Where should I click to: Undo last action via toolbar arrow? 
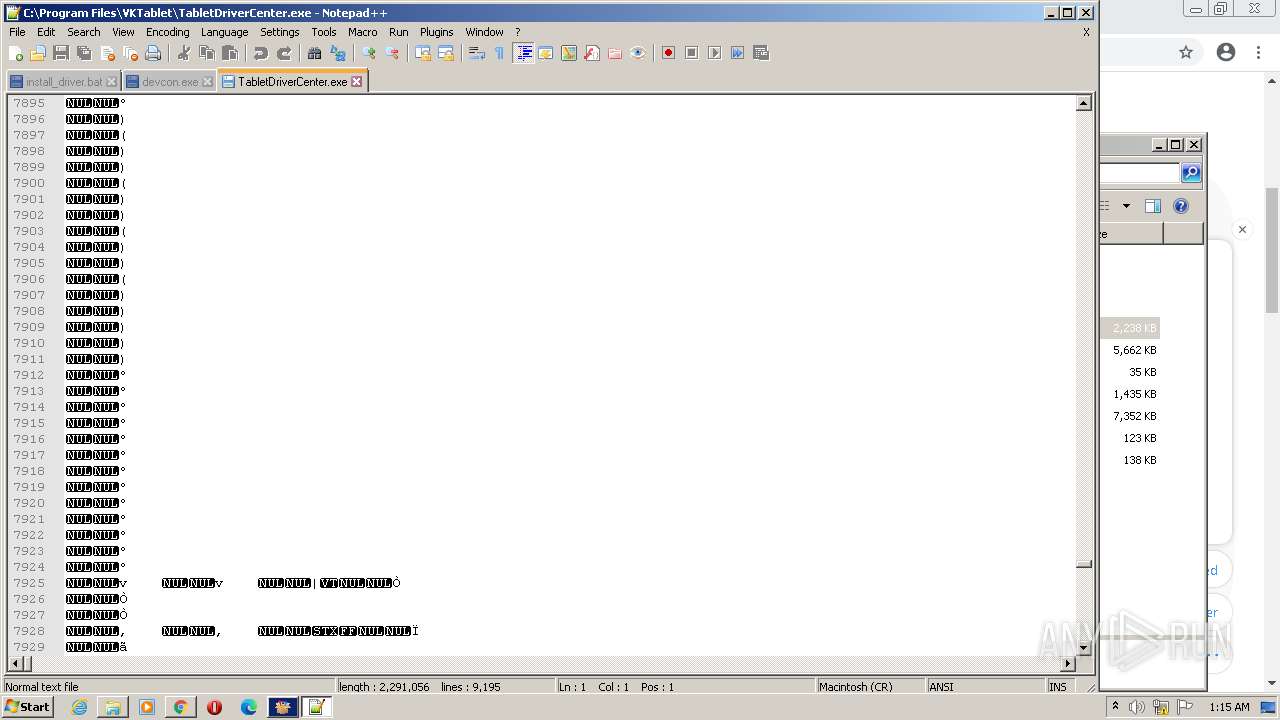tap(261, 53)
